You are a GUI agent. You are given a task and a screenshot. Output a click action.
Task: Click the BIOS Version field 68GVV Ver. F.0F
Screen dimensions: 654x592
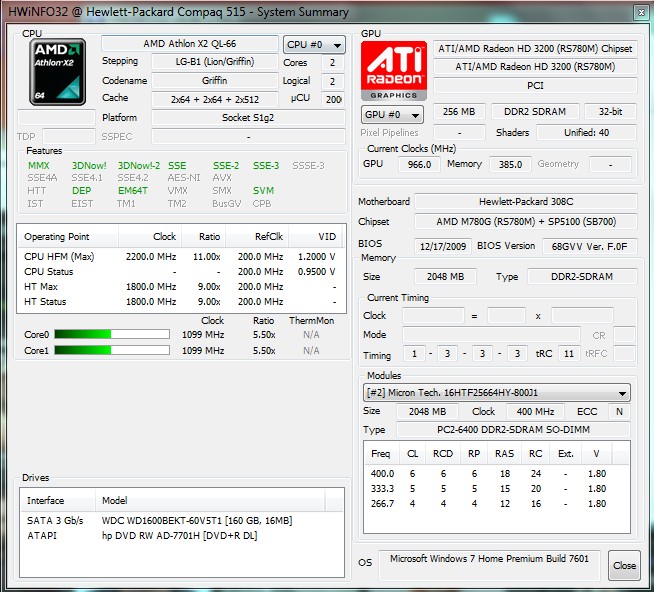pyautogui.click(x=589, y=246)
